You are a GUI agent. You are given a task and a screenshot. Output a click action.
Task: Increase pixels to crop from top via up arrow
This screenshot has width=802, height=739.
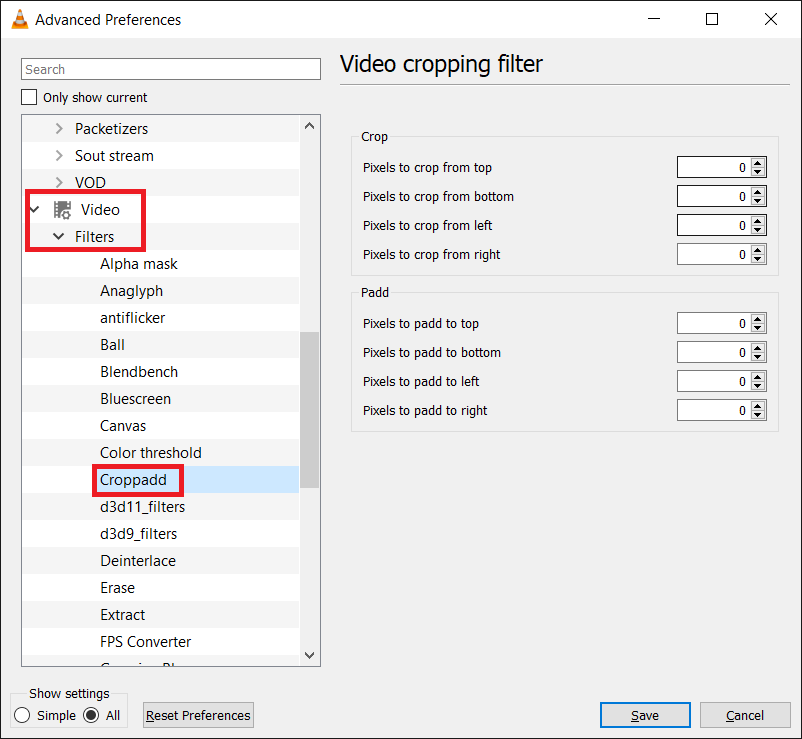(x=759, y=163)
